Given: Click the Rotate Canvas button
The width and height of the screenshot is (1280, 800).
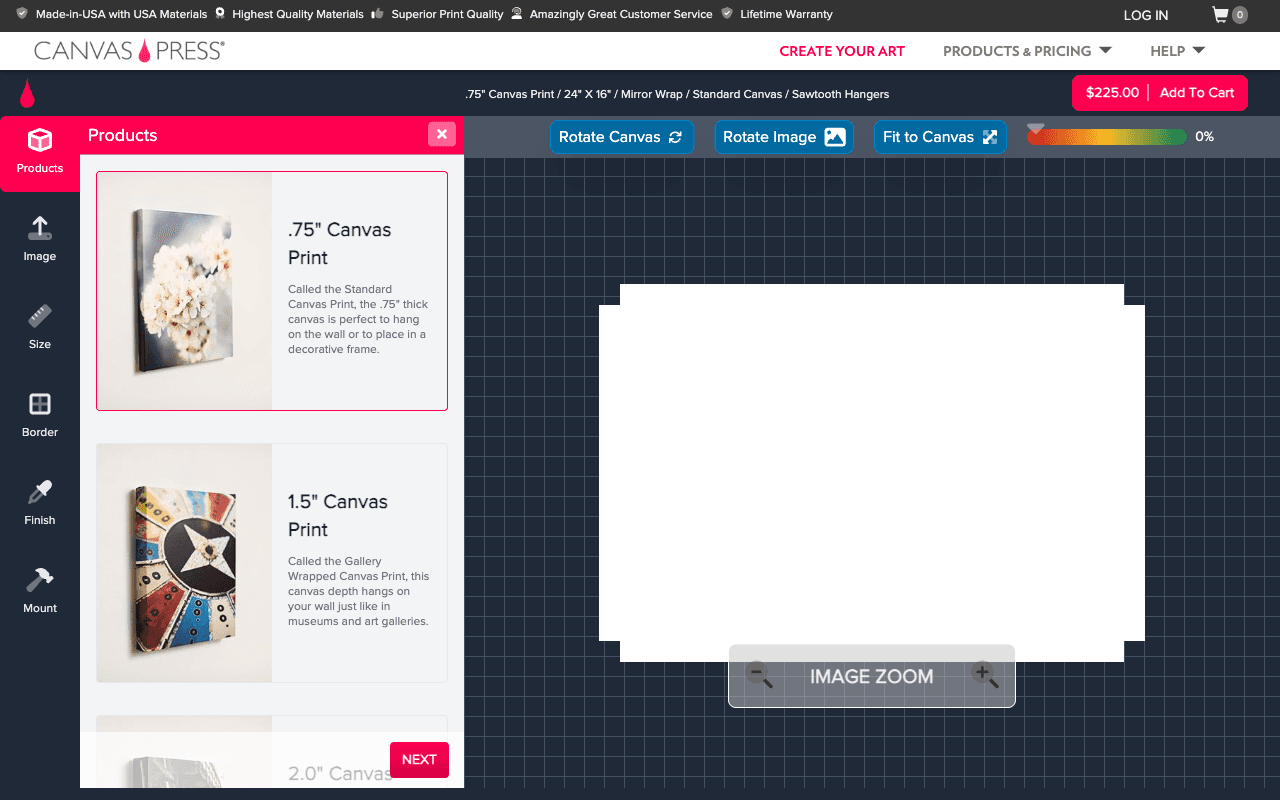Looking at the screenshot, I should click(x=620, y=137).
